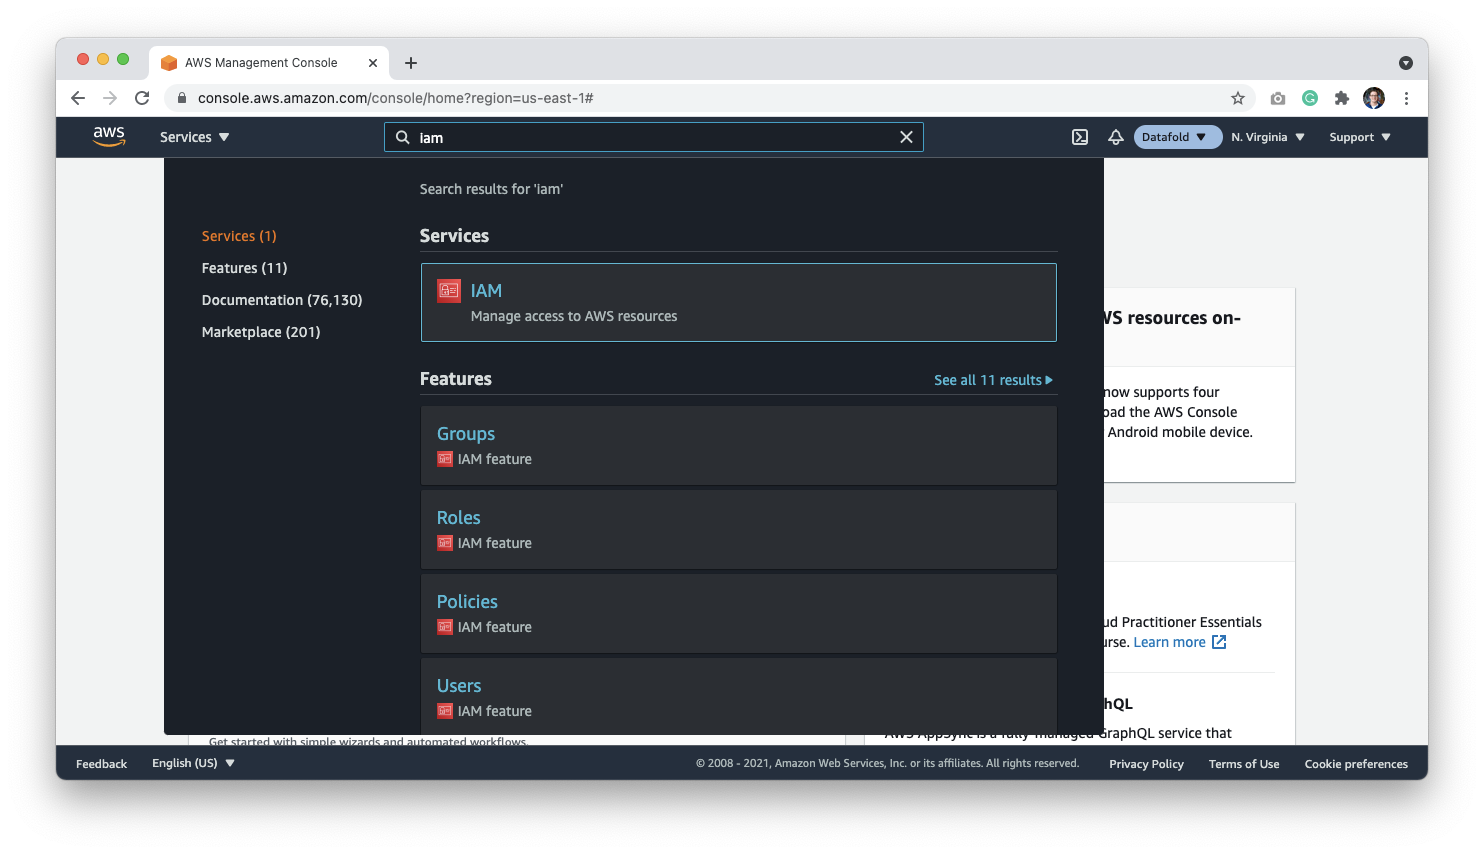Click the AWS logo home icon
This screenshot has width=1484, height=854.
109,137
